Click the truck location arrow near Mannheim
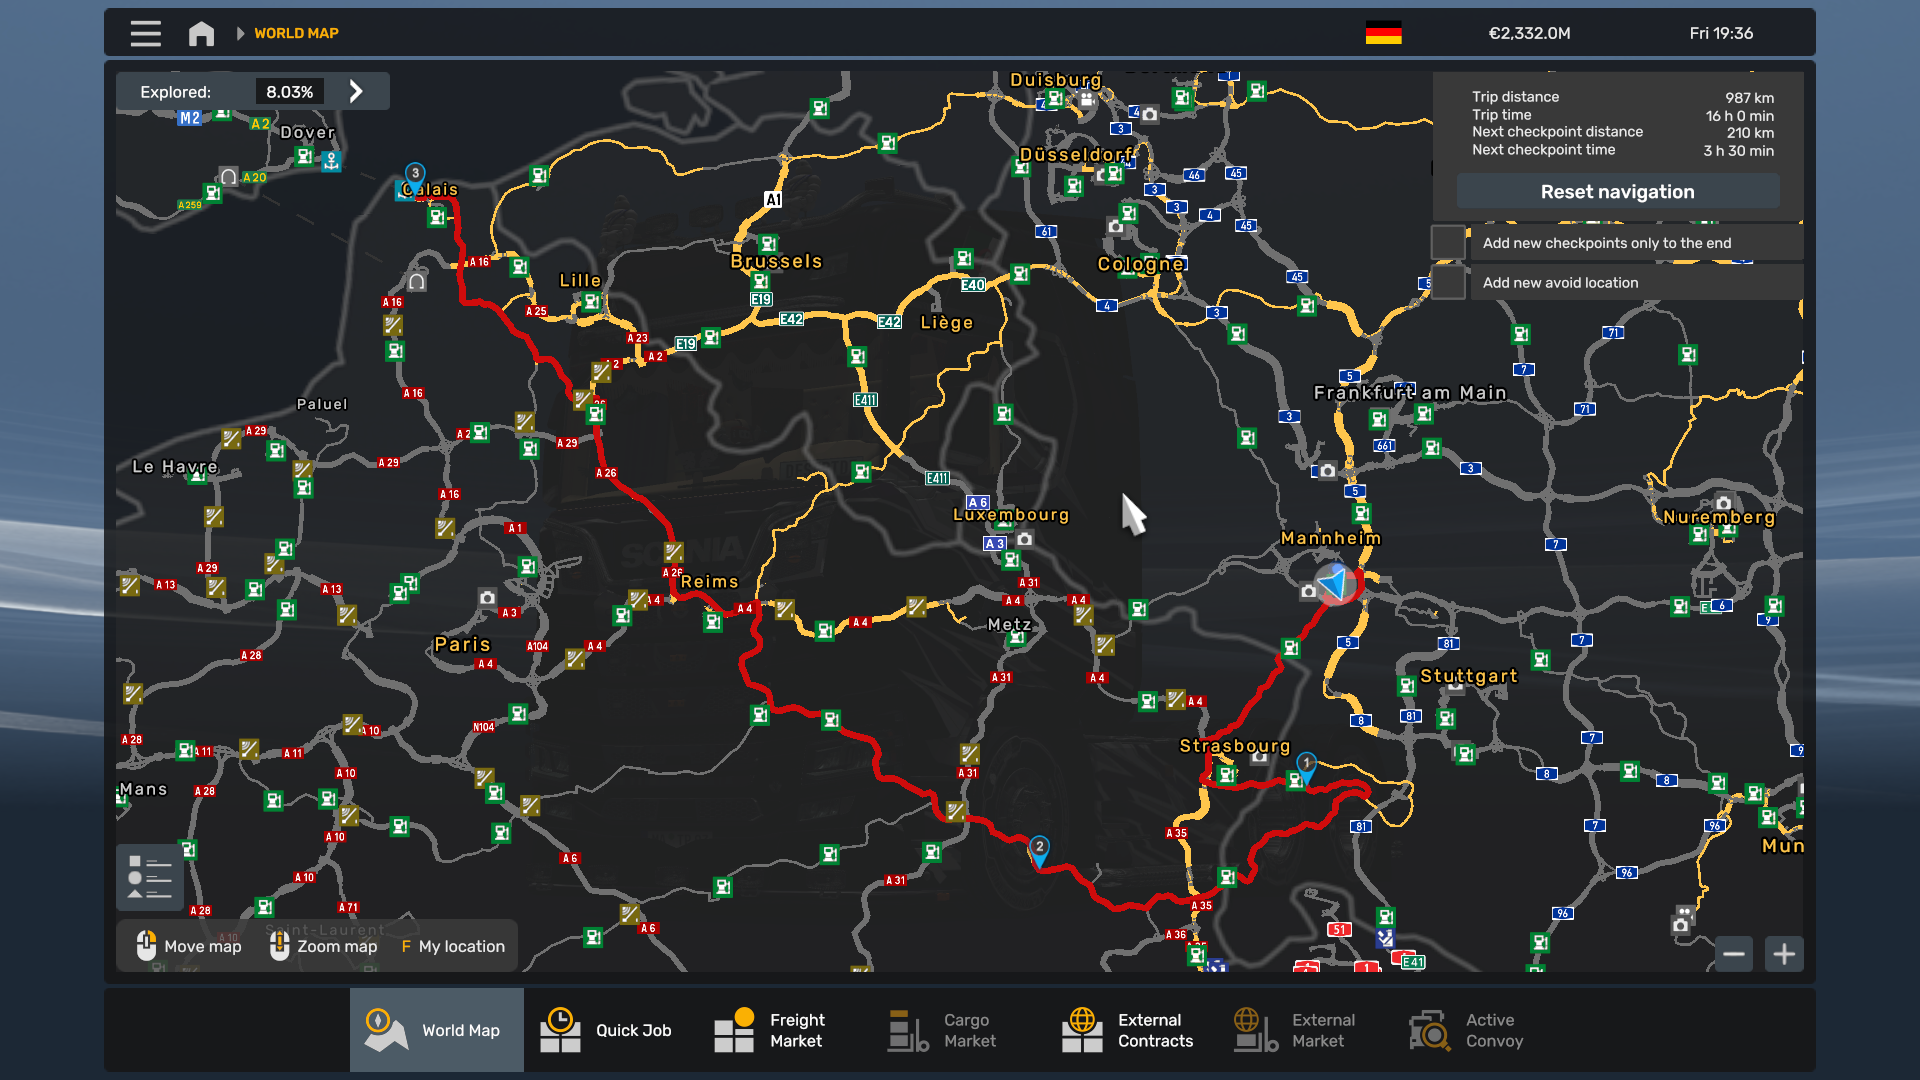The height and width of the screenshot is (1080, 1920). click(1335, 583)
